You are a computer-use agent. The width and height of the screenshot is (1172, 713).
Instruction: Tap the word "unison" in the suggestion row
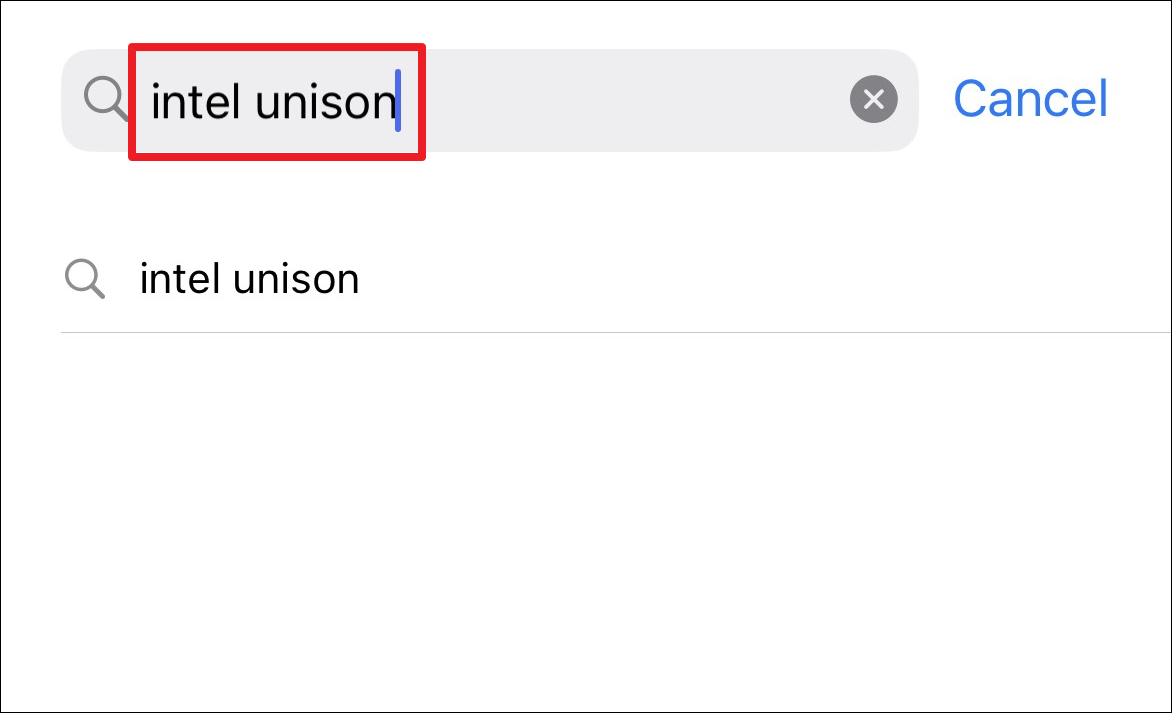coord(296,279)
